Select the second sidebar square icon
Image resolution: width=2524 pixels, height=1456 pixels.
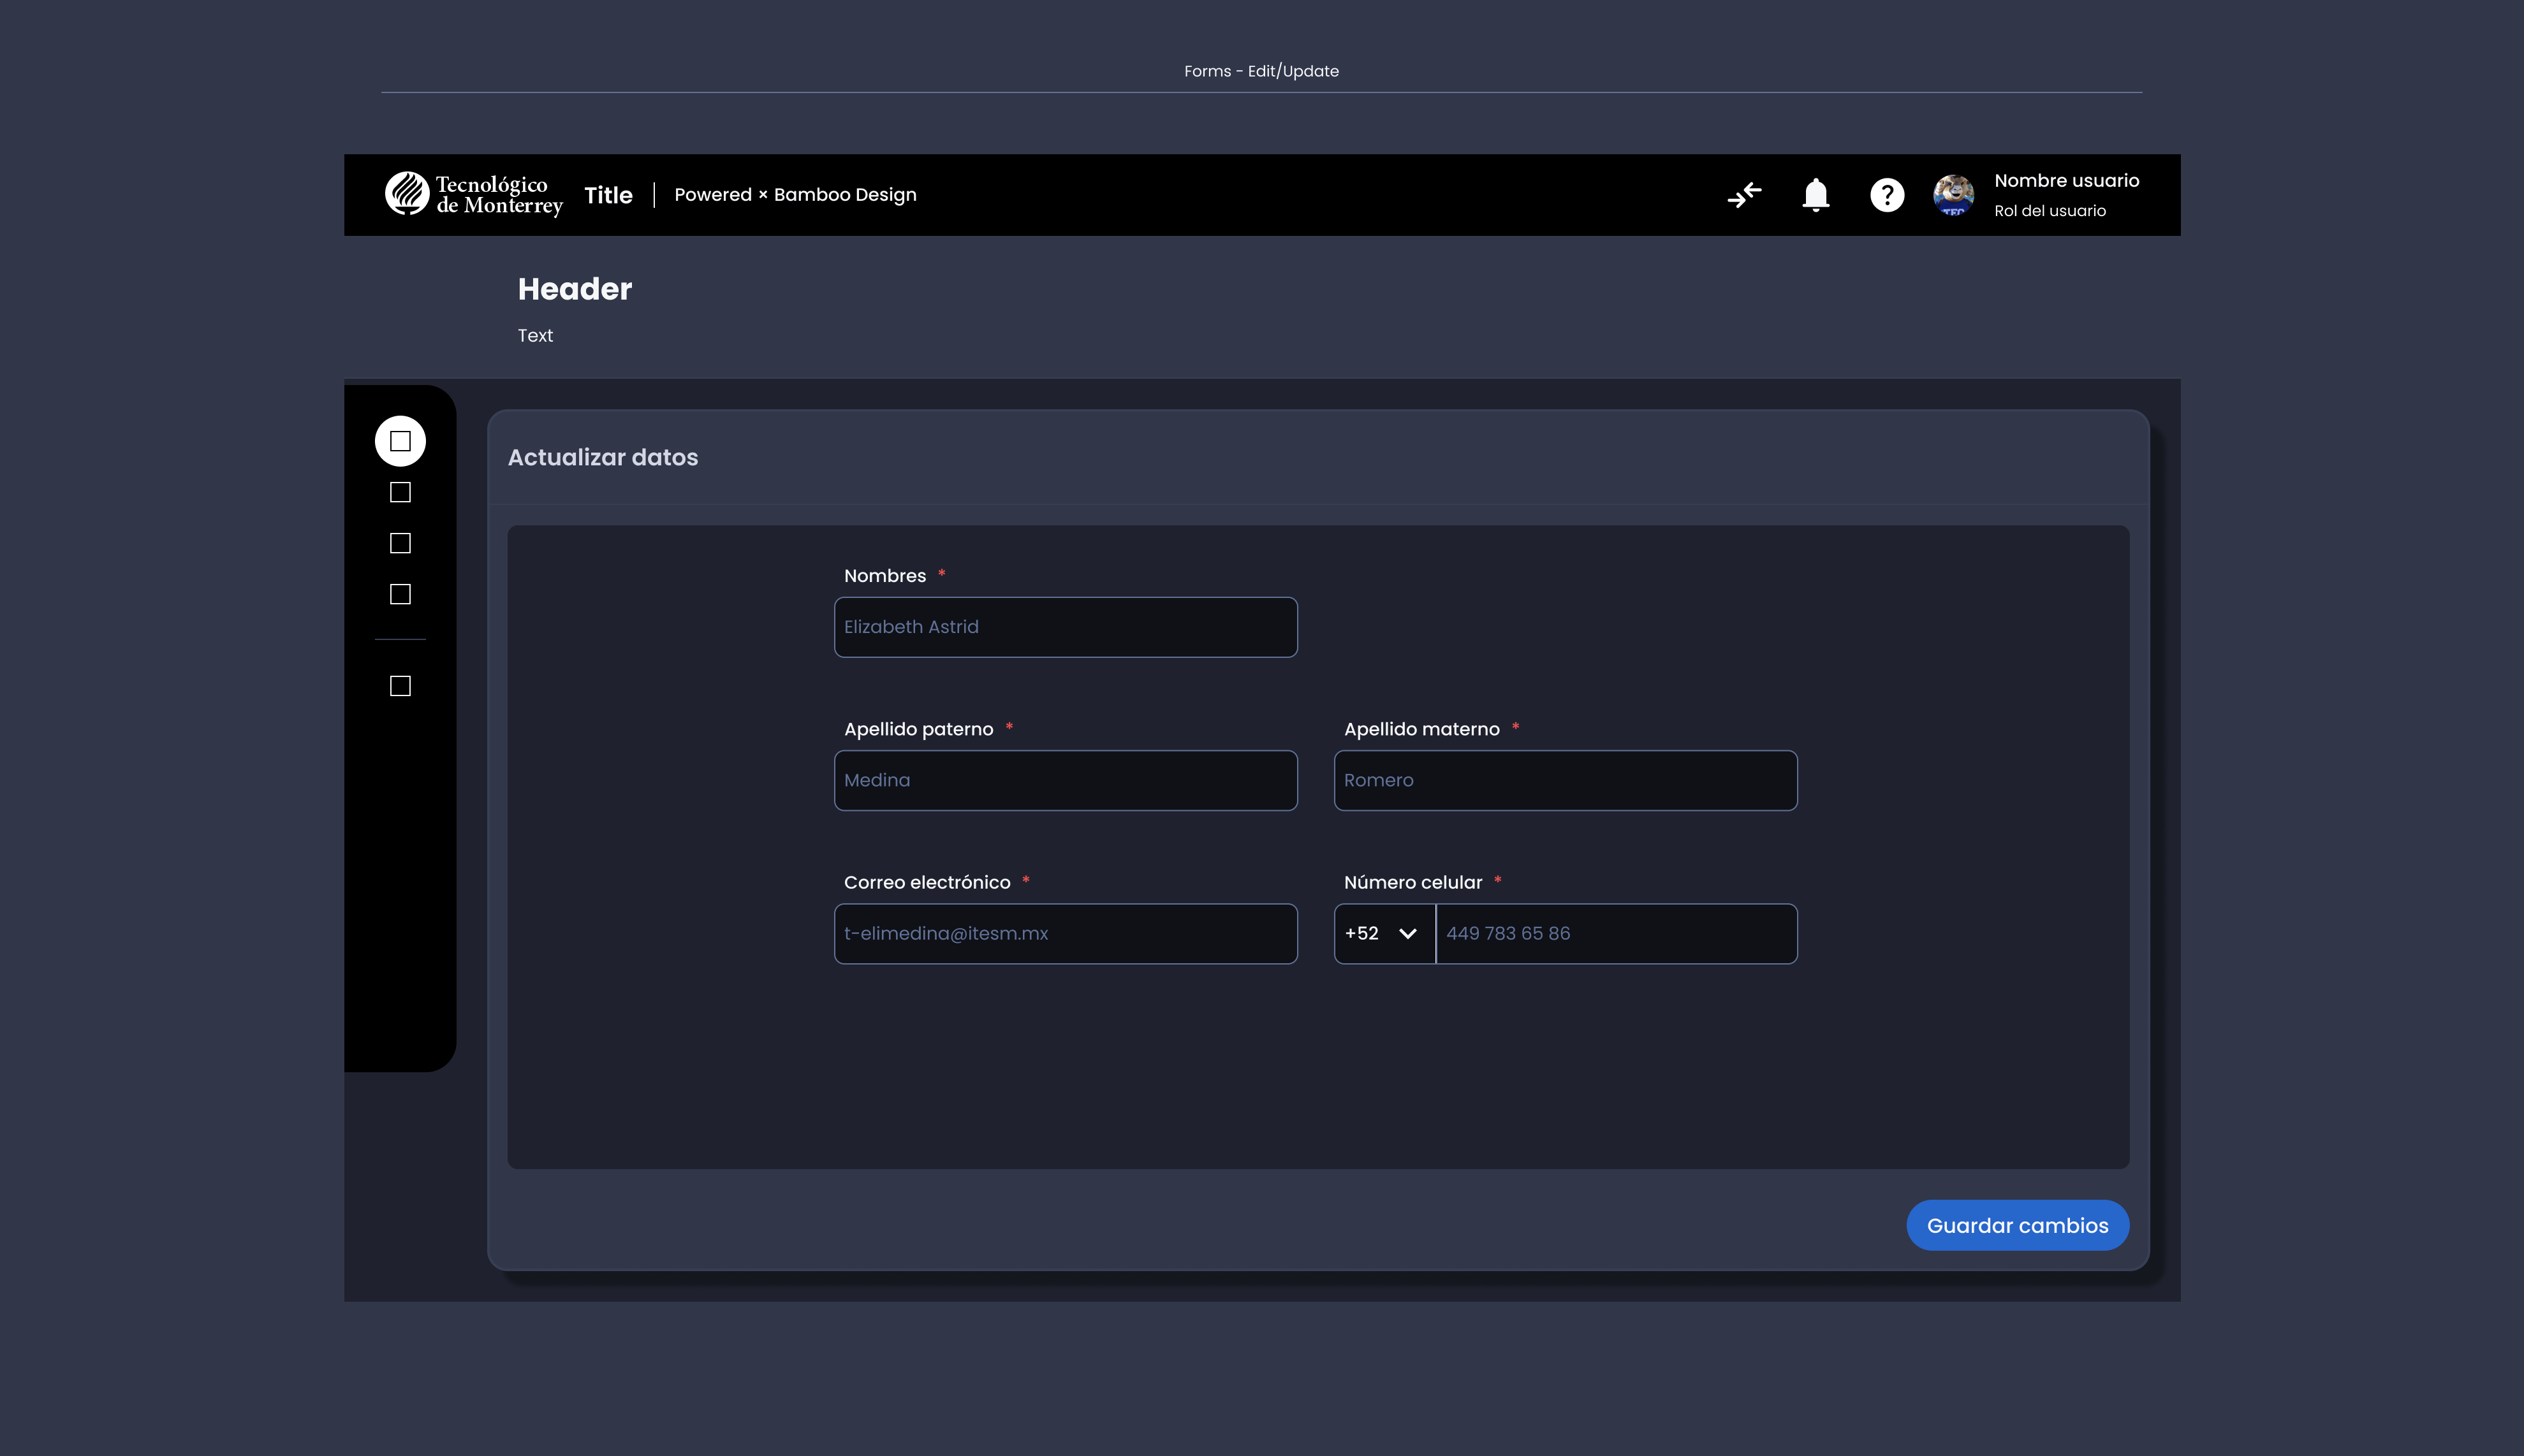(x=400, y=492)
